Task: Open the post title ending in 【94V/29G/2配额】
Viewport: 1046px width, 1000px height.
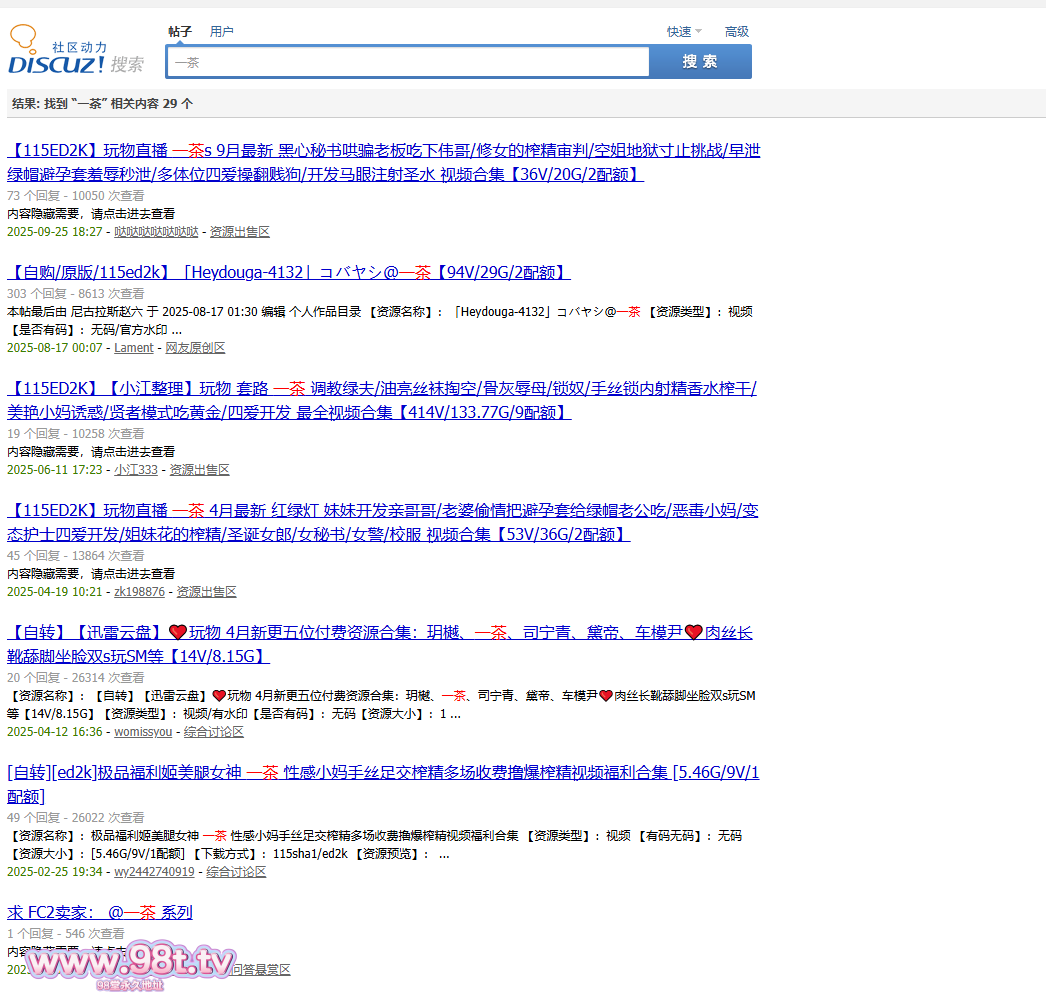Action: (289, 272)
